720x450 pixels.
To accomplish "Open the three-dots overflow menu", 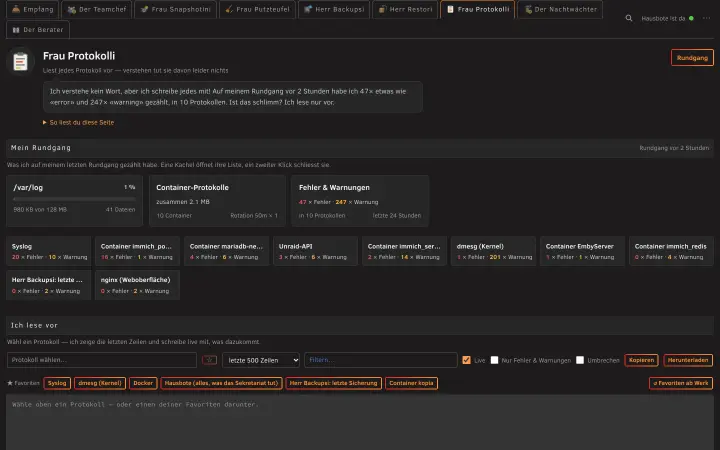I will click(x=706, y=18).
